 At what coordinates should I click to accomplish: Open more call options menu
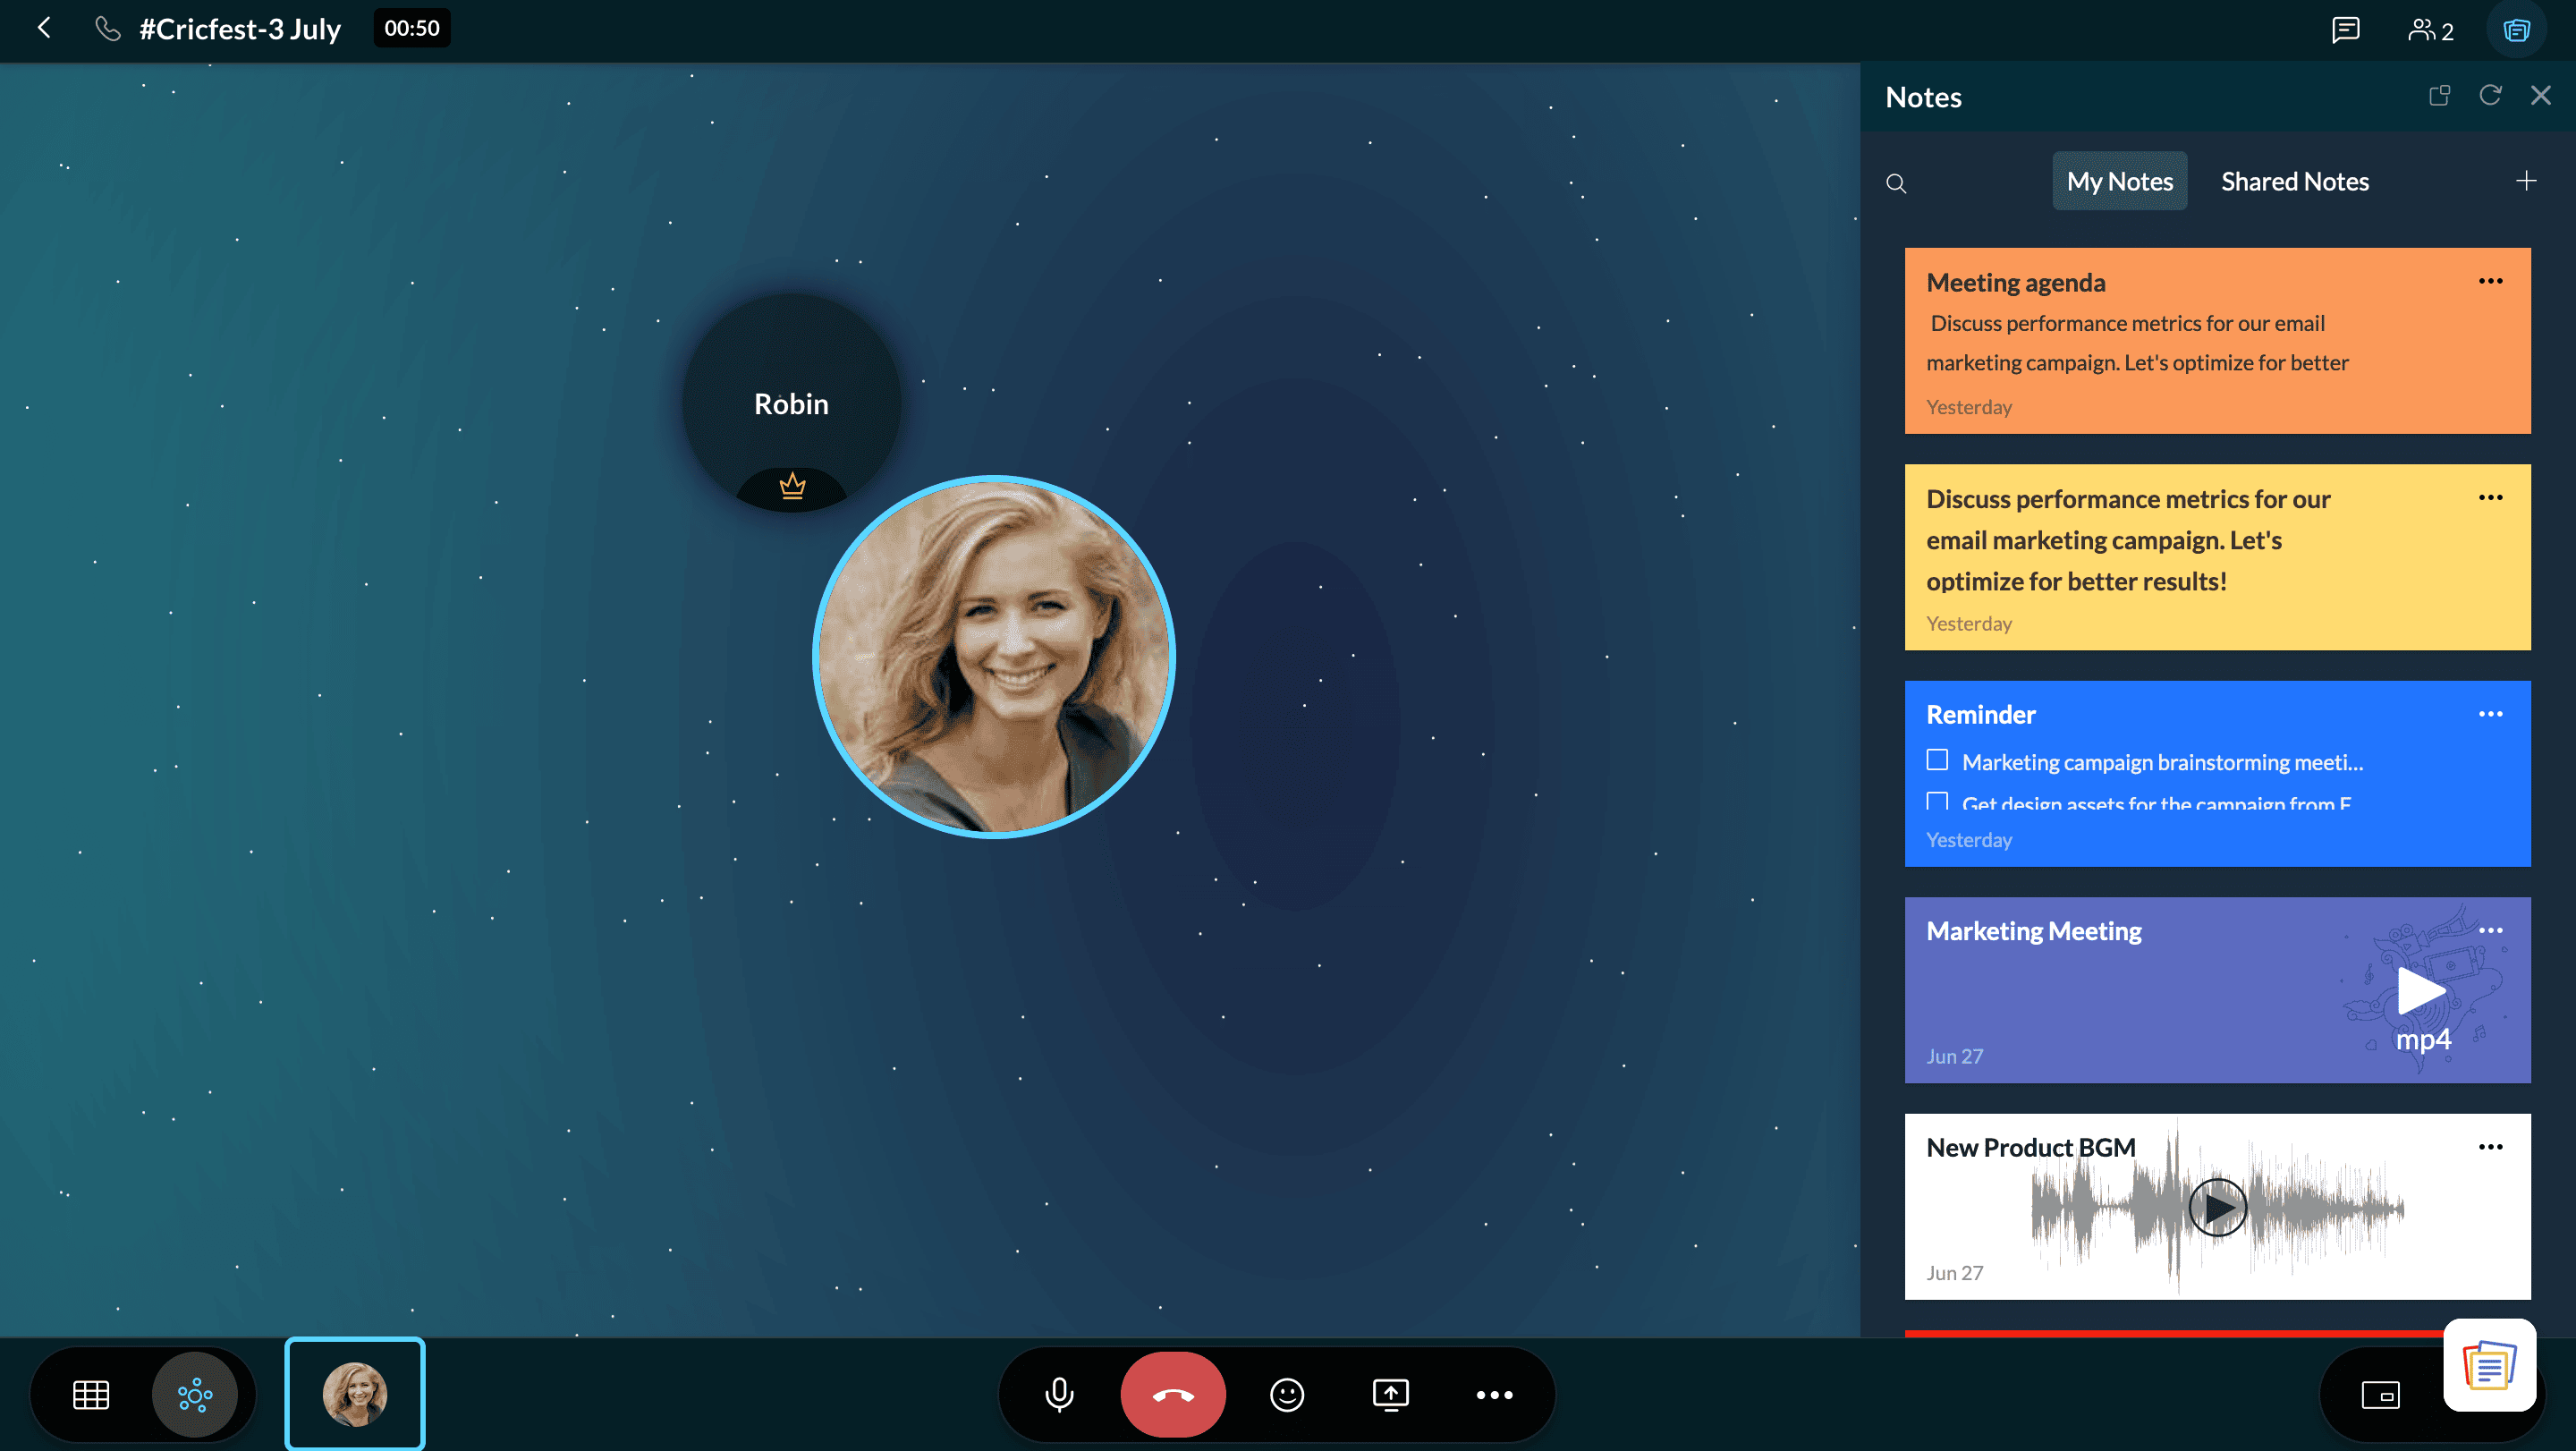point(1494,1395)
